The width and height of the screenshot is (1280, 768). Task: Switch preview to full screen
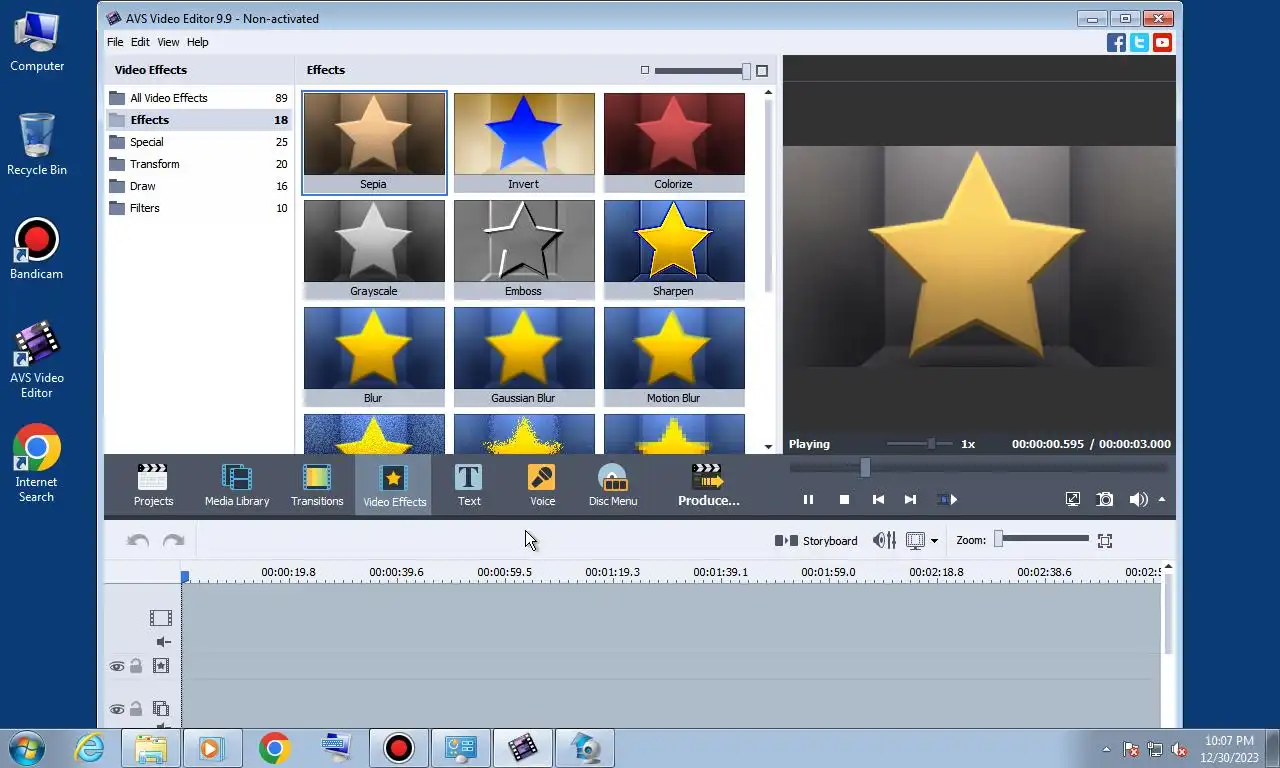click(x=1073, y=499)
